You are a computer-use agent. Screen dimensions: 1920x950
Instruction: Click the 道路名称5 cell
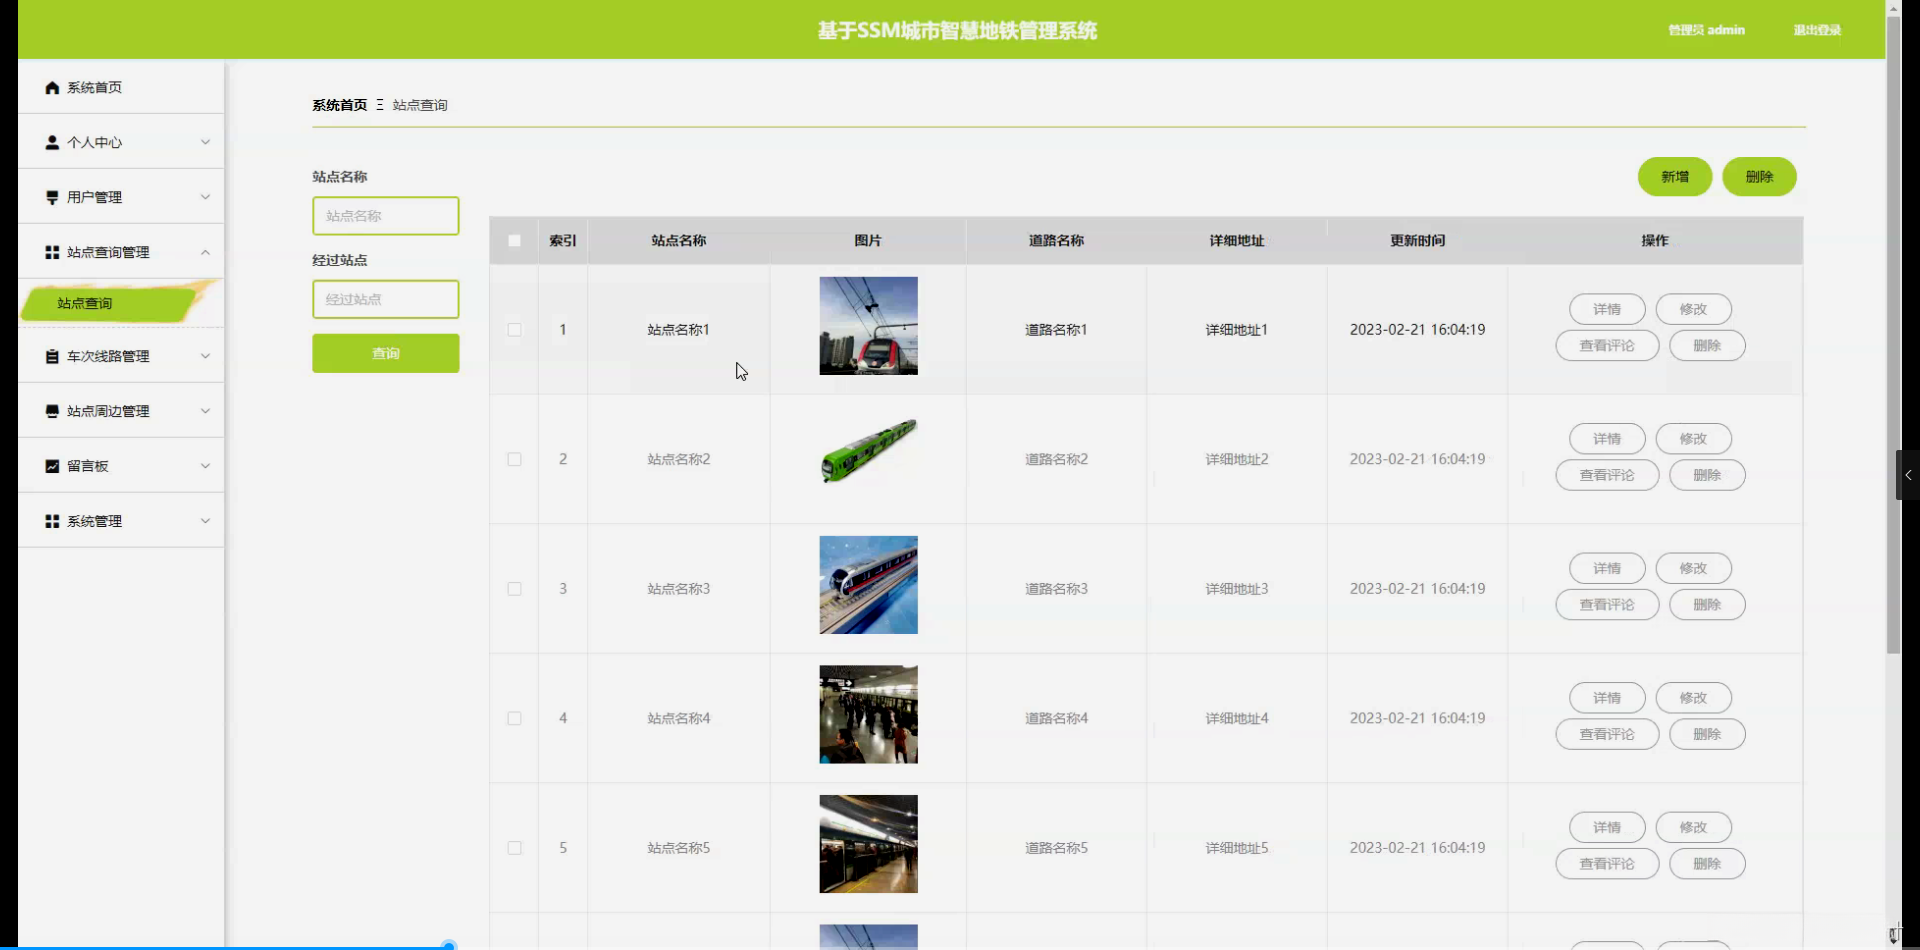click(x=1056, y=848)
